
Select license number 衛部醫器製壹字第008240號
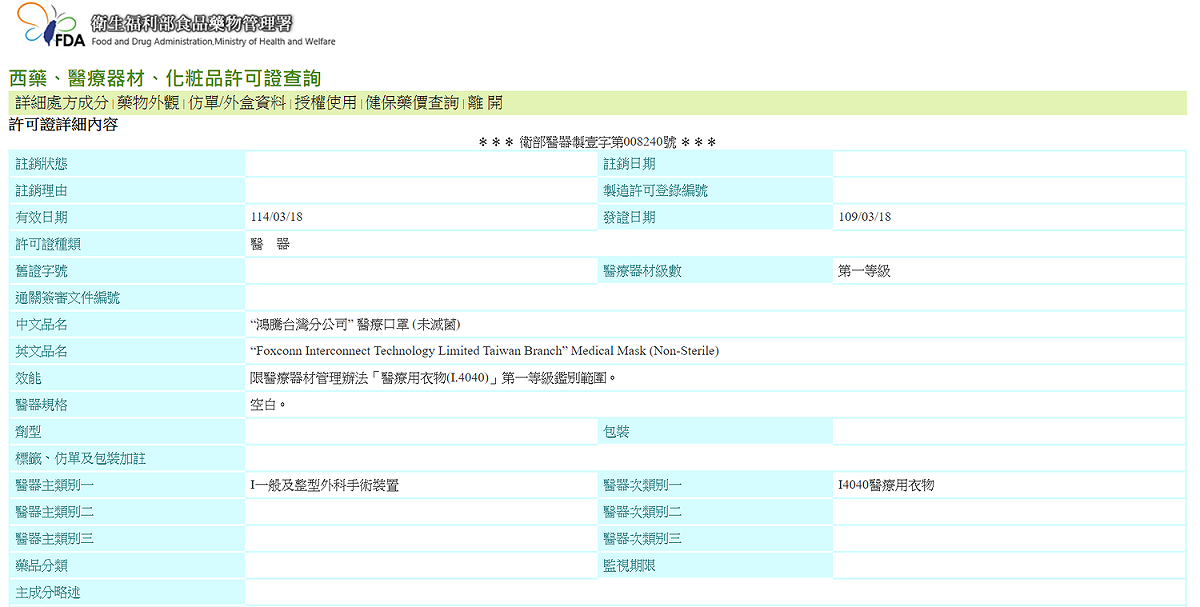coord(597,143)
